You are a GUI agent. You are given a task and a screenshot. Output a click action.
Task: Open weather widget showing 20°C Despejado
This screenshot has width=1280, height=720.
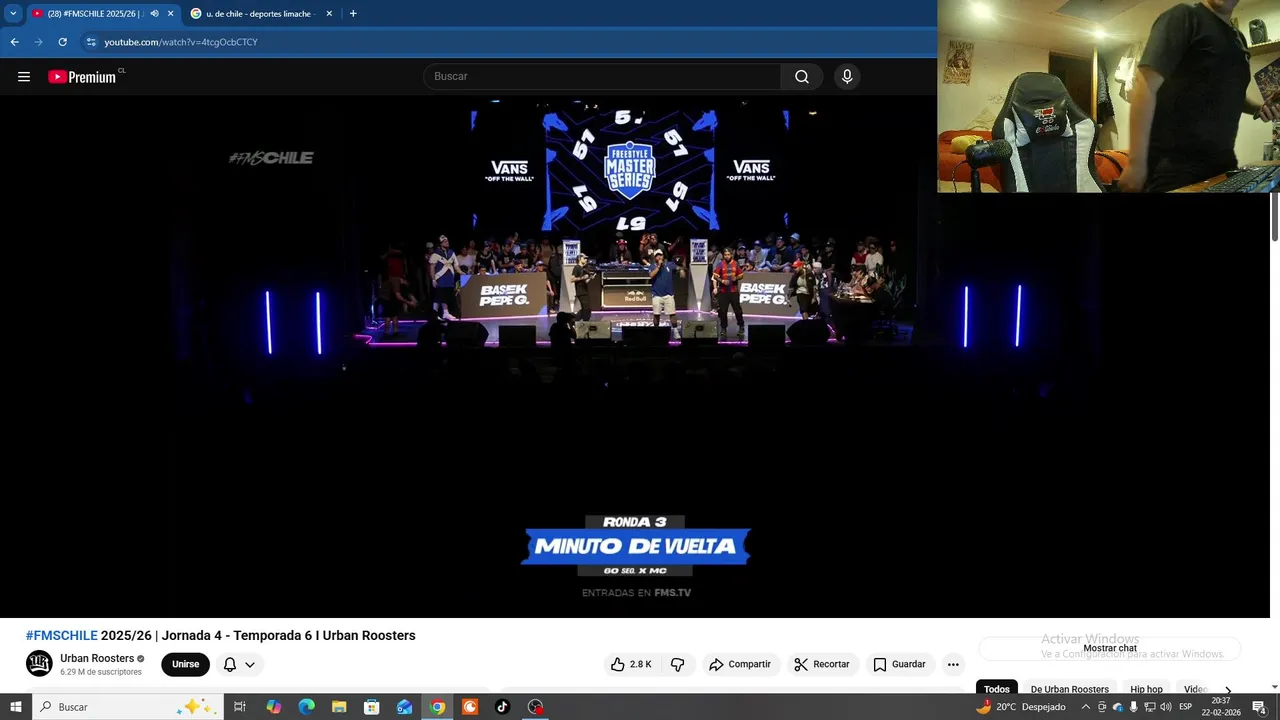pyautogui.click(x=1020, y=707)
